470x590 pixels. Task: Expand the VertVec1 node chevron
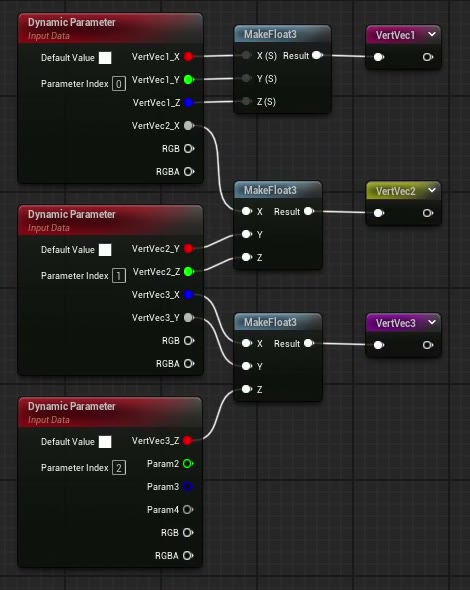[432, 34]
